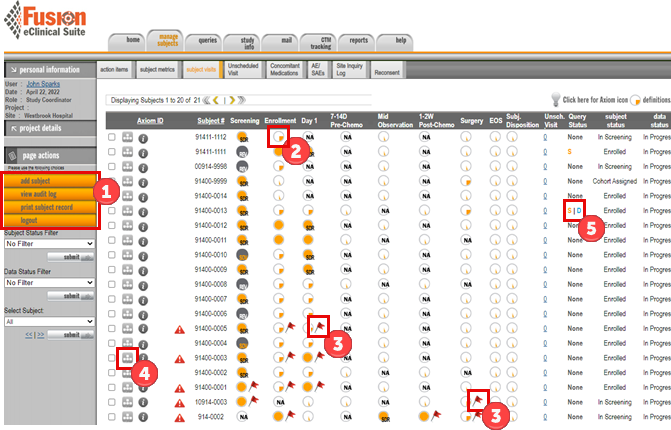This screenshot has height=430, width=671.
Task: Open Surgery NA icon for subject 91400-0011
Action: [x=466, y=240]
